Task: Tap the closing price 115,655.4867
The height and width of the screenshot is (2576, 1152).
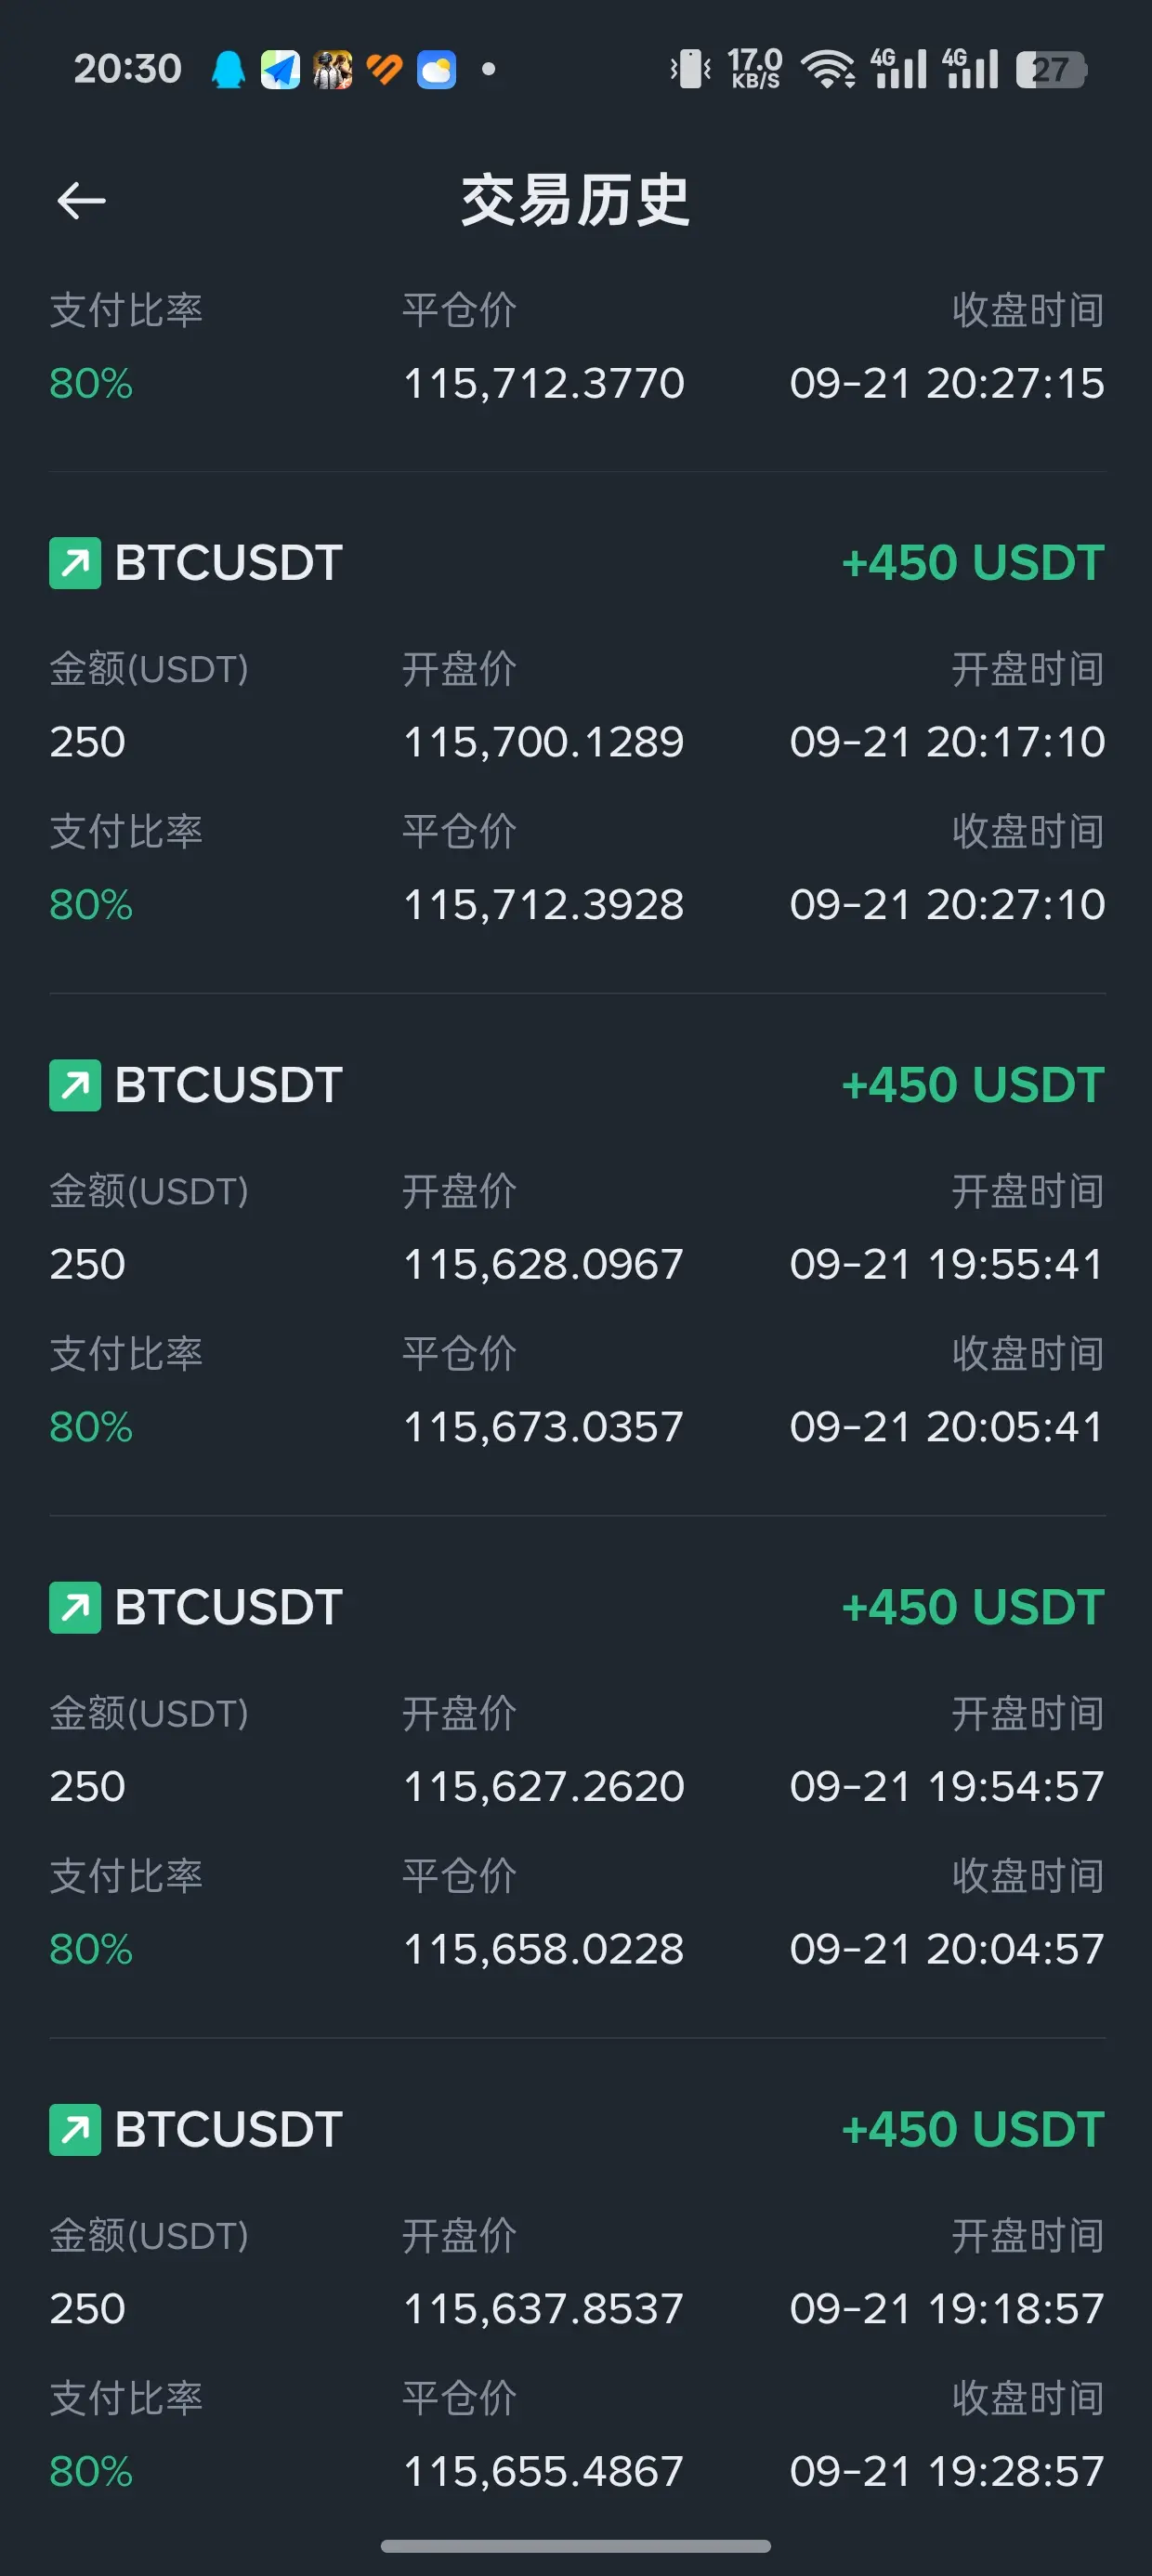Action: [x=543, y=2471]
